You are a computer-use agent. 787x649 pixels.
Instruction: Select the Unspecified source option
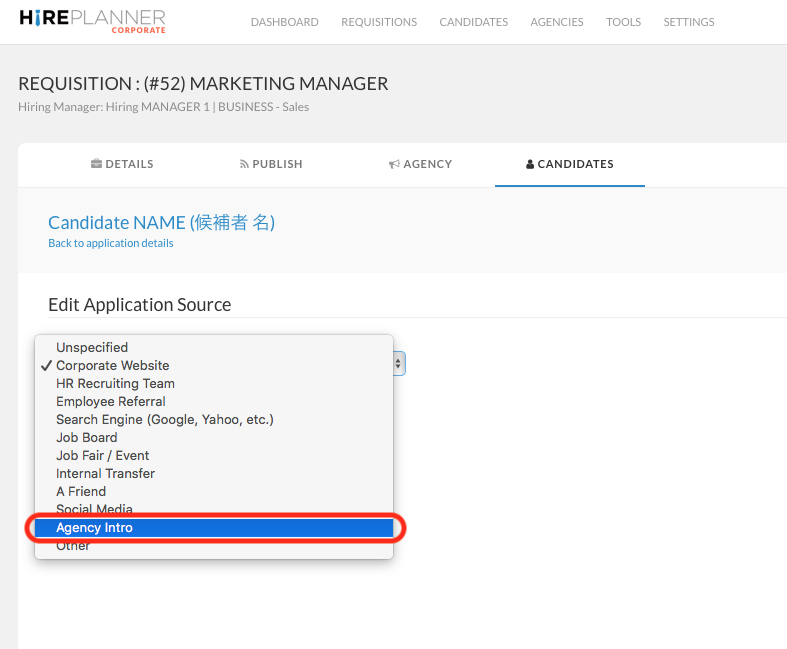pos(92,347)
